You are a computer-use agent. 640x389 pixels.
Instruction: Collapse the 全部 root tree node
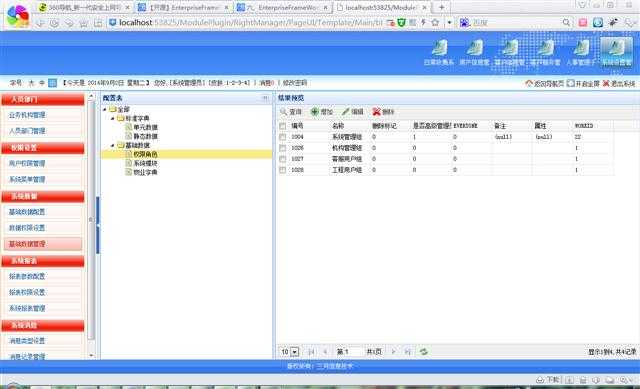pos(105,109)
